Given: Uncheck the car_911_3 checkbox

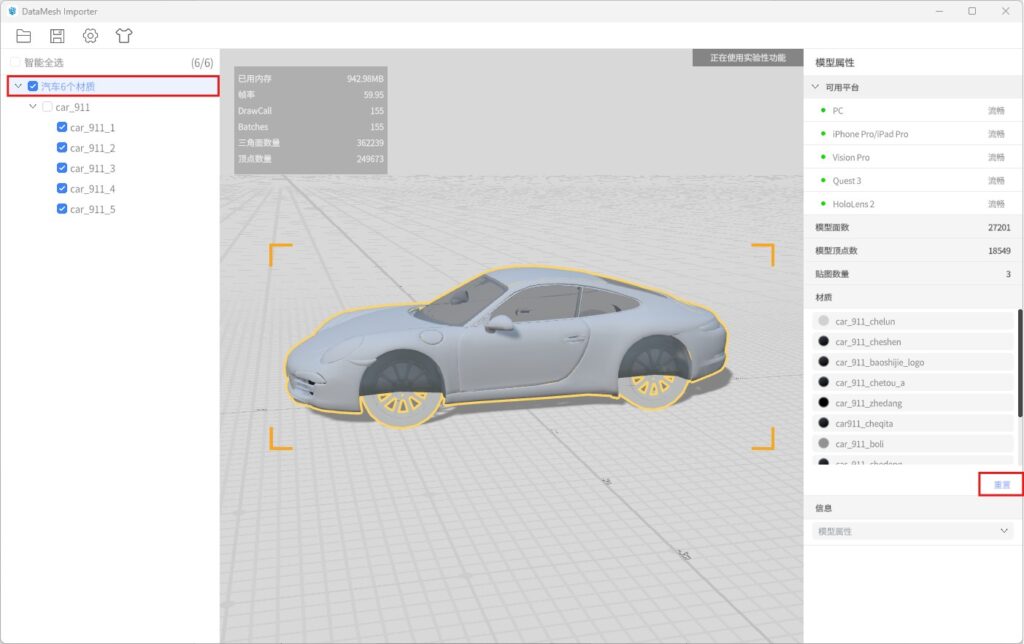Looking at the screenshot, I should pyautogui.click(x=62, y=168).
